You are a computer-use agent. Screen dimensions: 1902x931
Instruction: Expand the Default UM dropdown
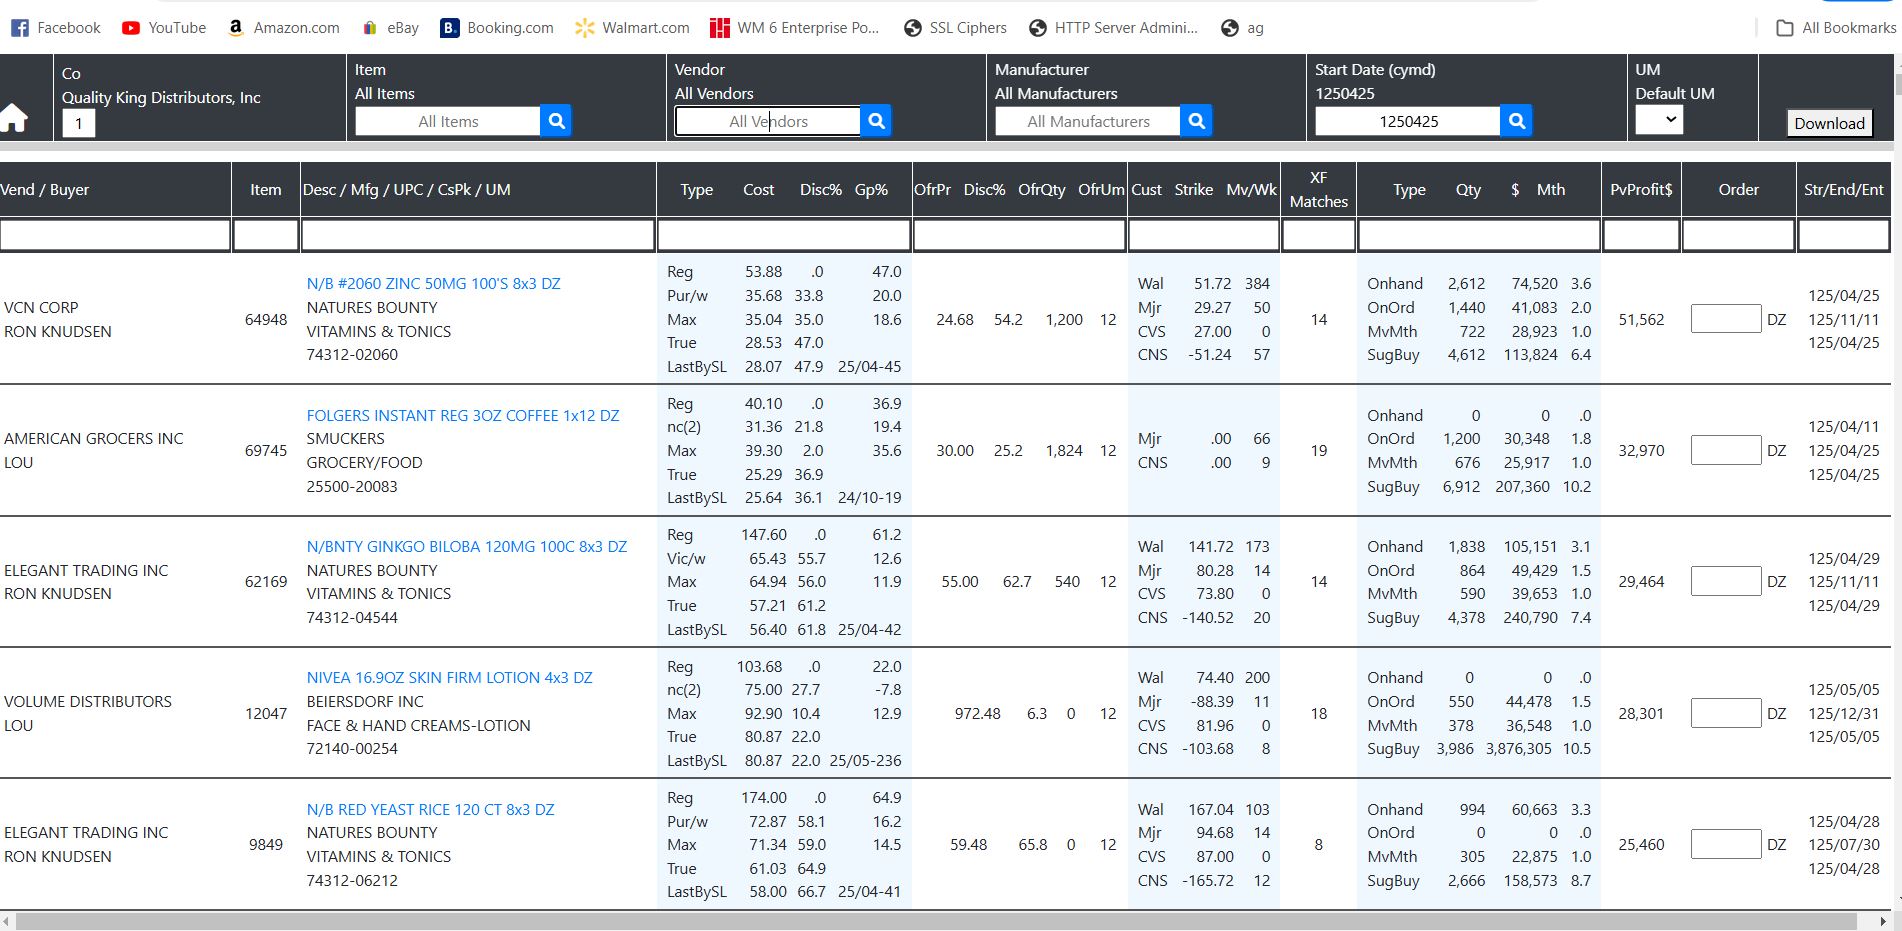click(x=1659, y=120)
